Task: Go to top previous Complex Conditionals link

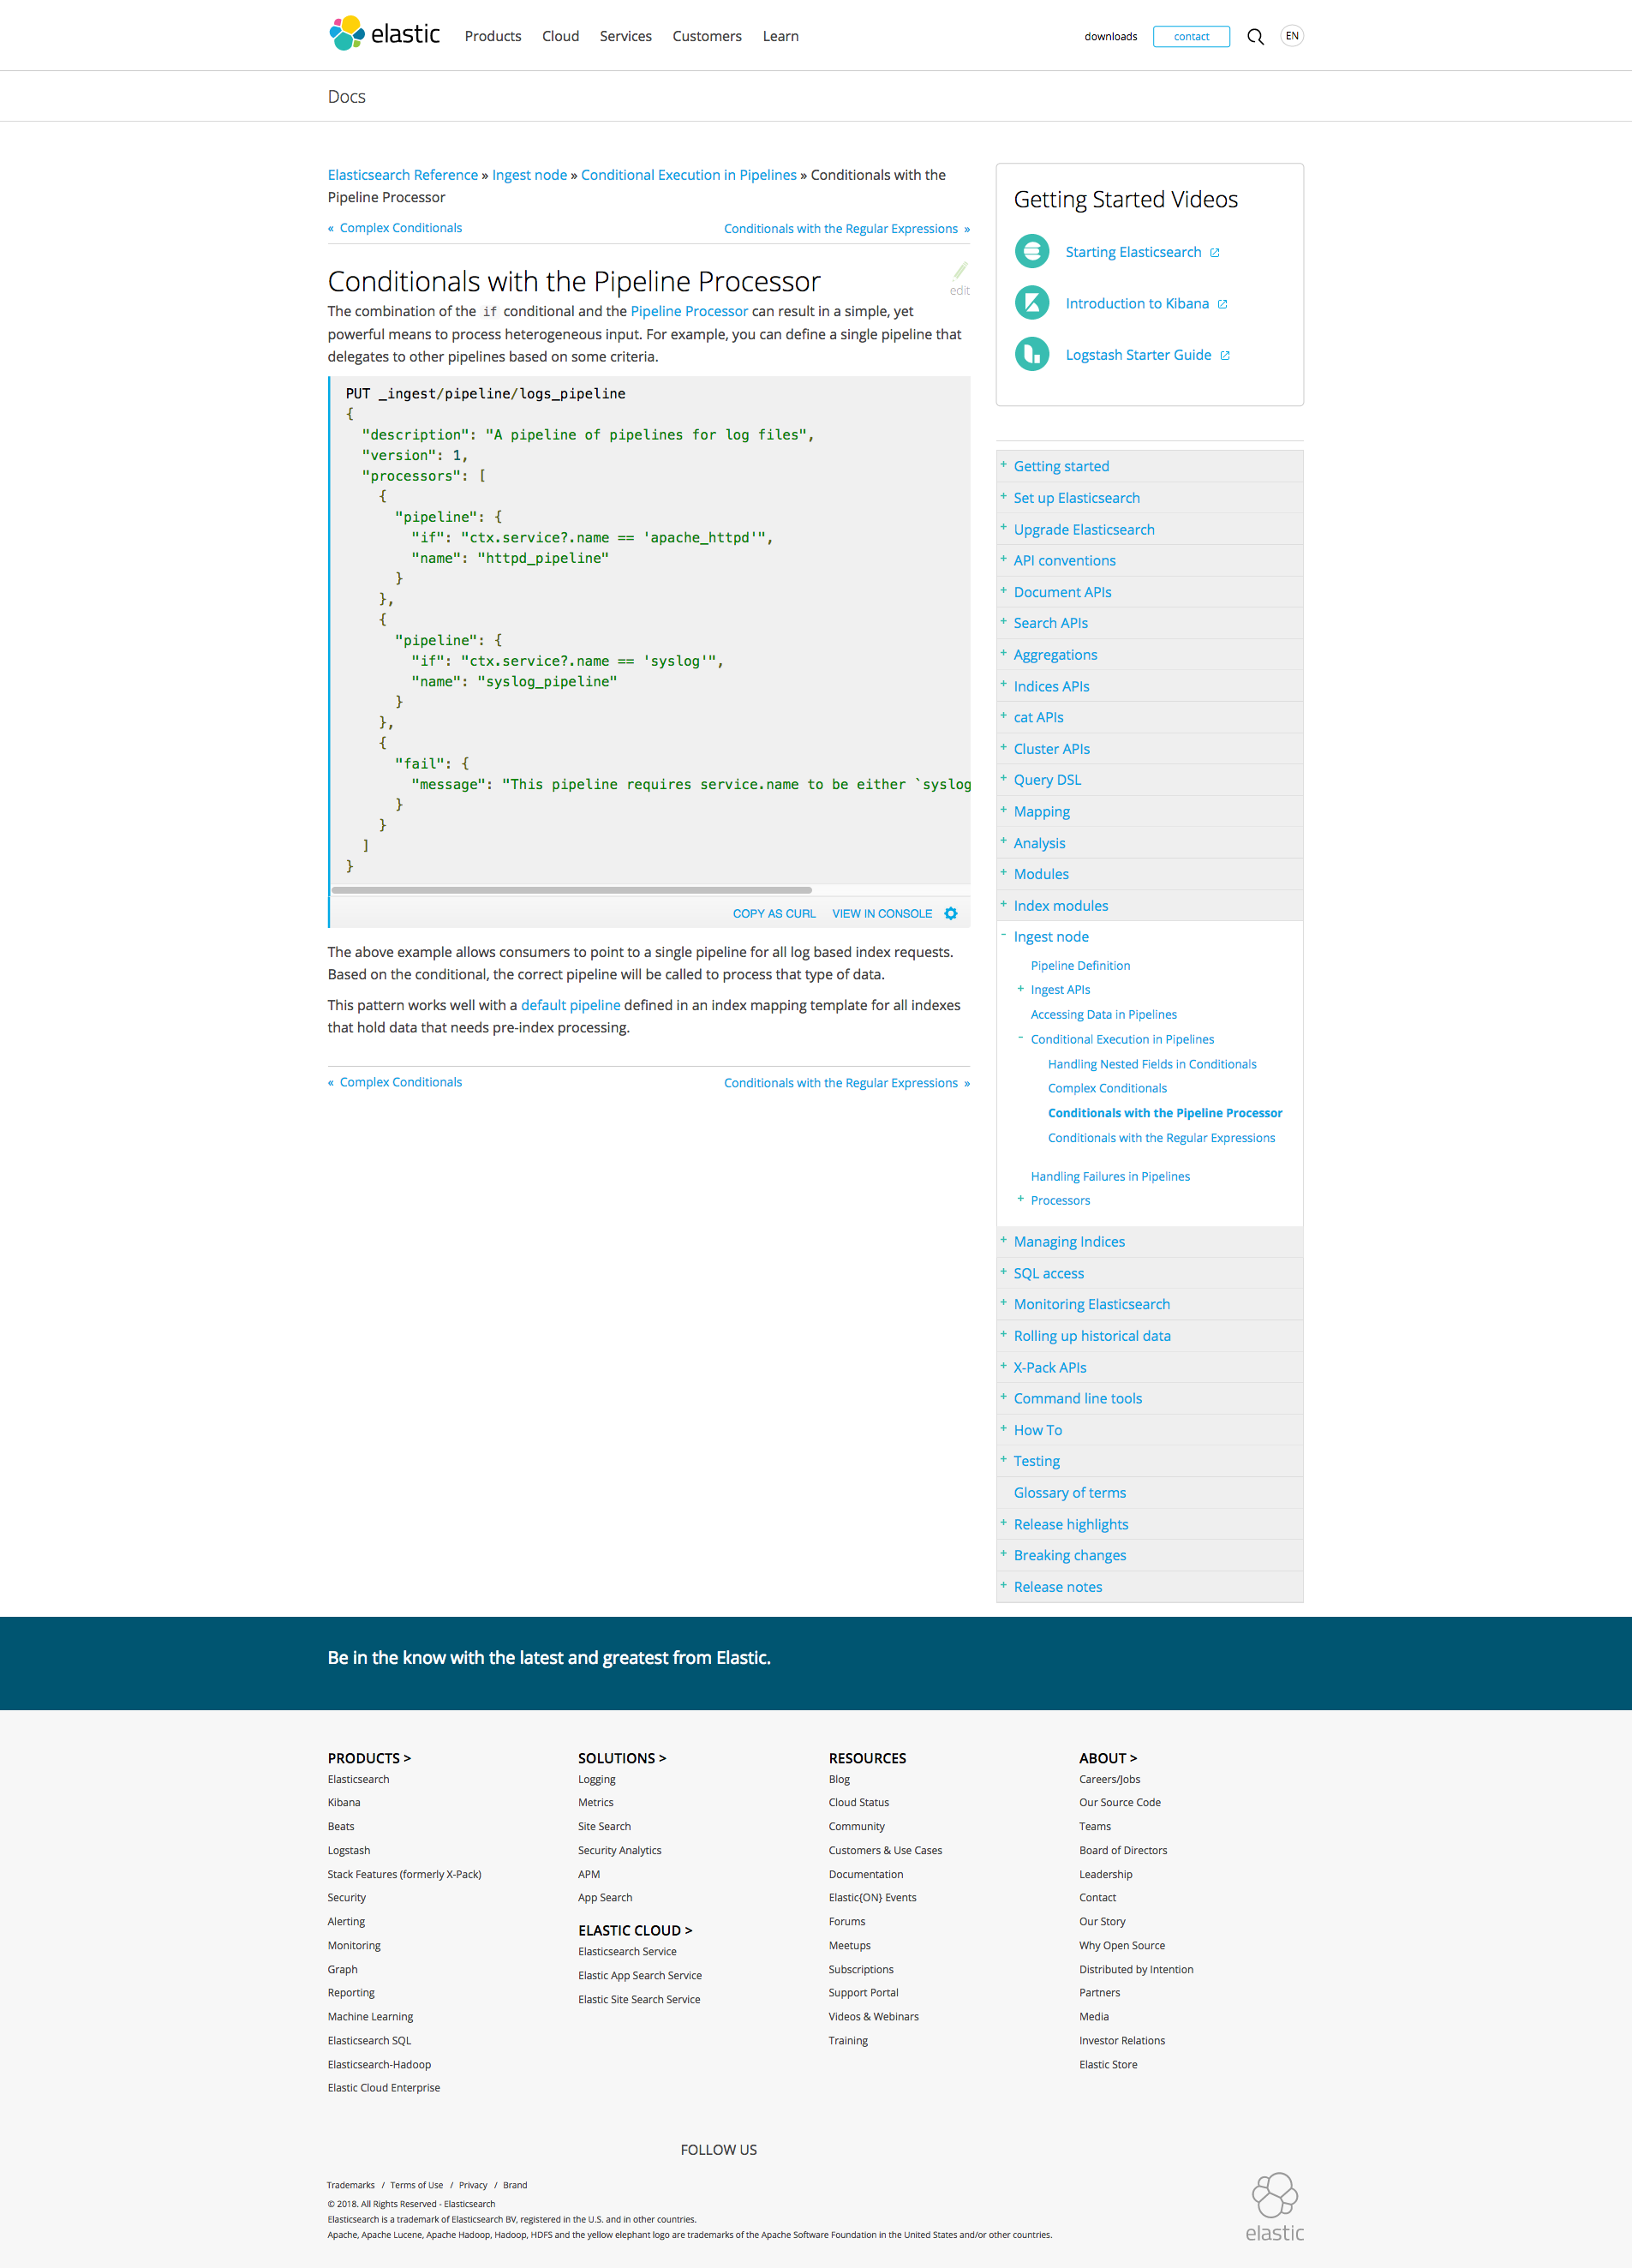Action: pos(400,228)
